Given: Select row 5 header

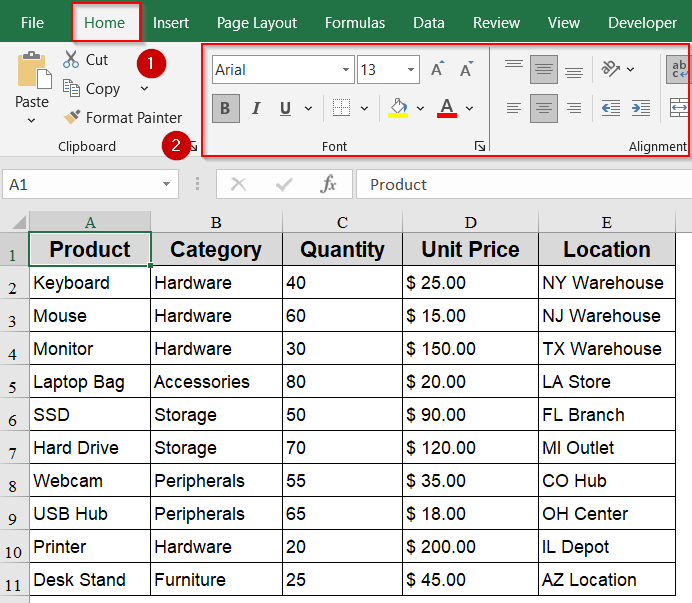Looking at the screenshot, I should [x=14, y=381].
